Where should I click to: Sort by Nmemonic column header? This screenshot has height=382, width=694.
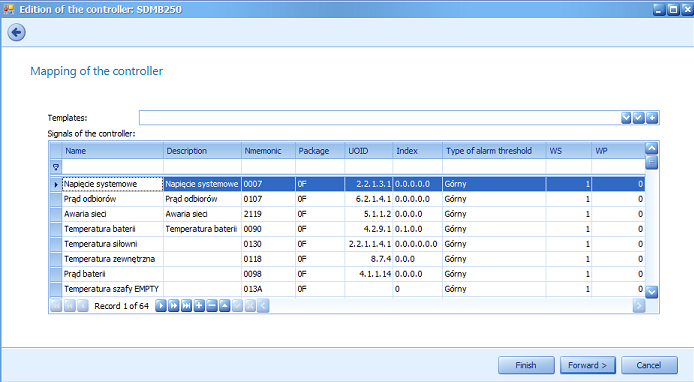pyautogui.click(x=268, y=151)
